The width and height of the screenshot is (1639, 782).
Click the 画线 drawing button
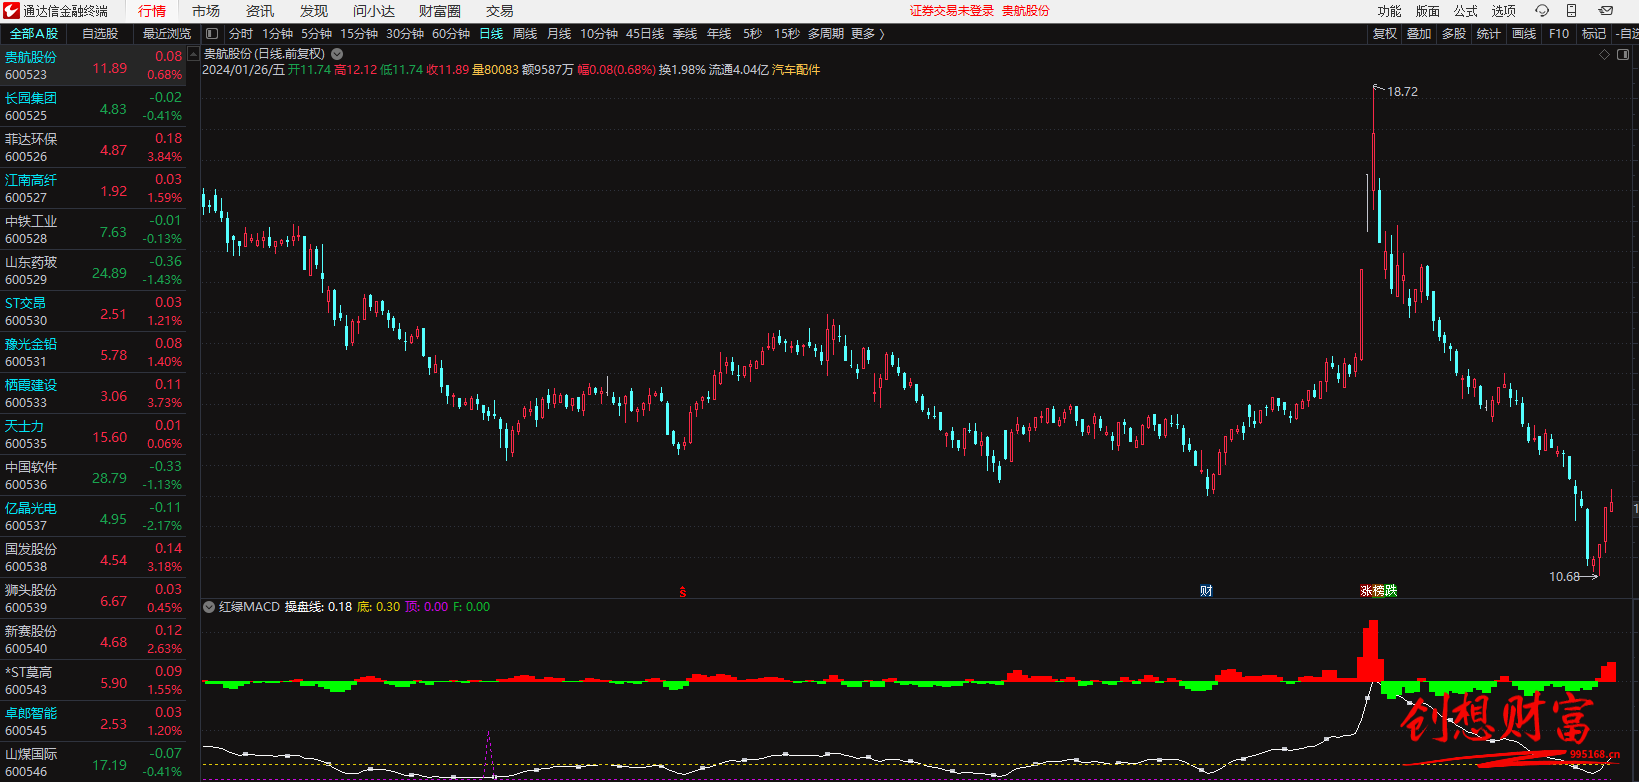coord(1524,34)
